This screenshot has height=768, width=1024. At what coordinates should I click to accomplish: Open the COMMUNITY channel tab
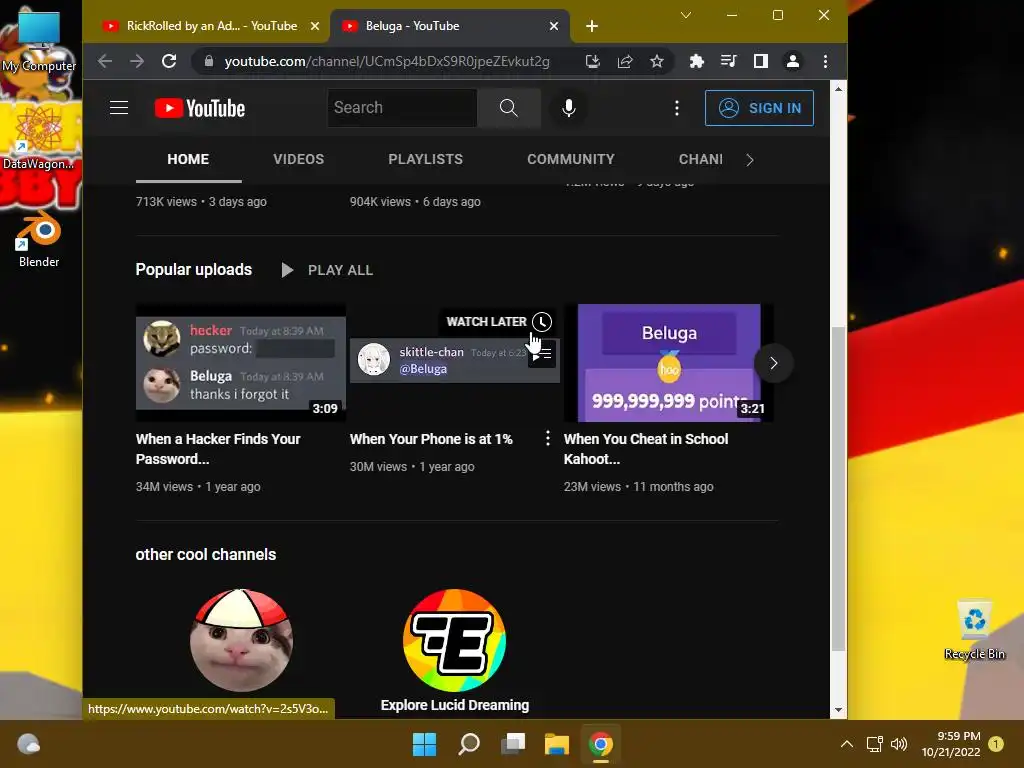571,159
